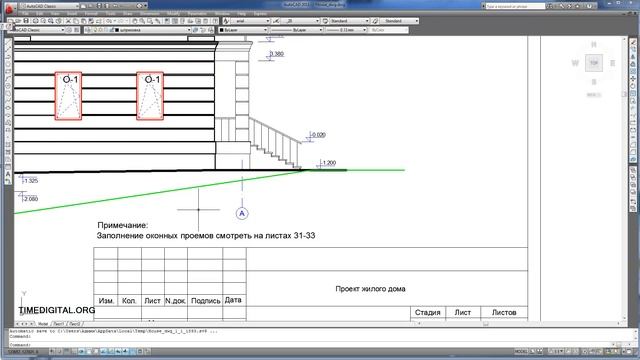Viewport: 640px width, 360px height.
Task: Select the Multiline Text A tool
Action: 8,174
